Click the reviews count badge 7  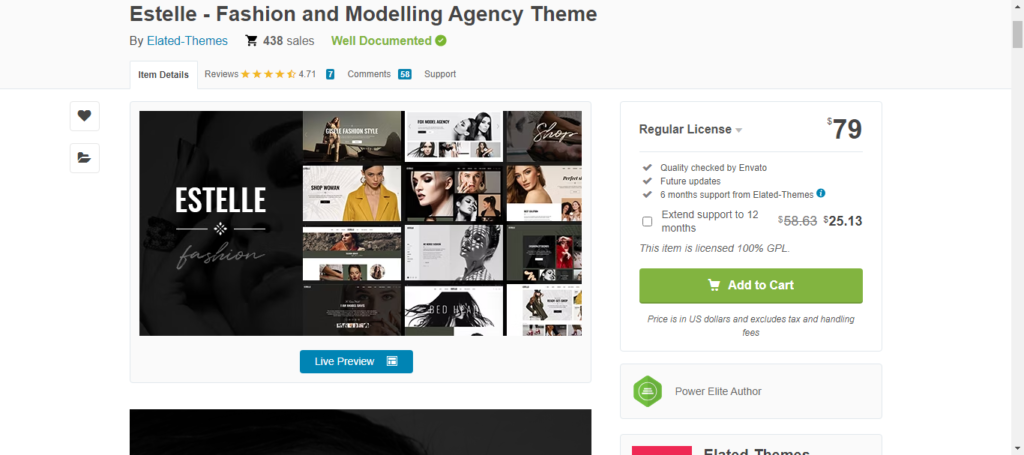(330, 74)
